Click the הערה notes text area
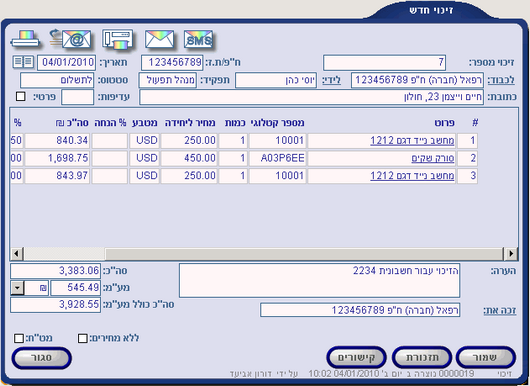The height and width of the screenshot is (386, 530). 319,281
